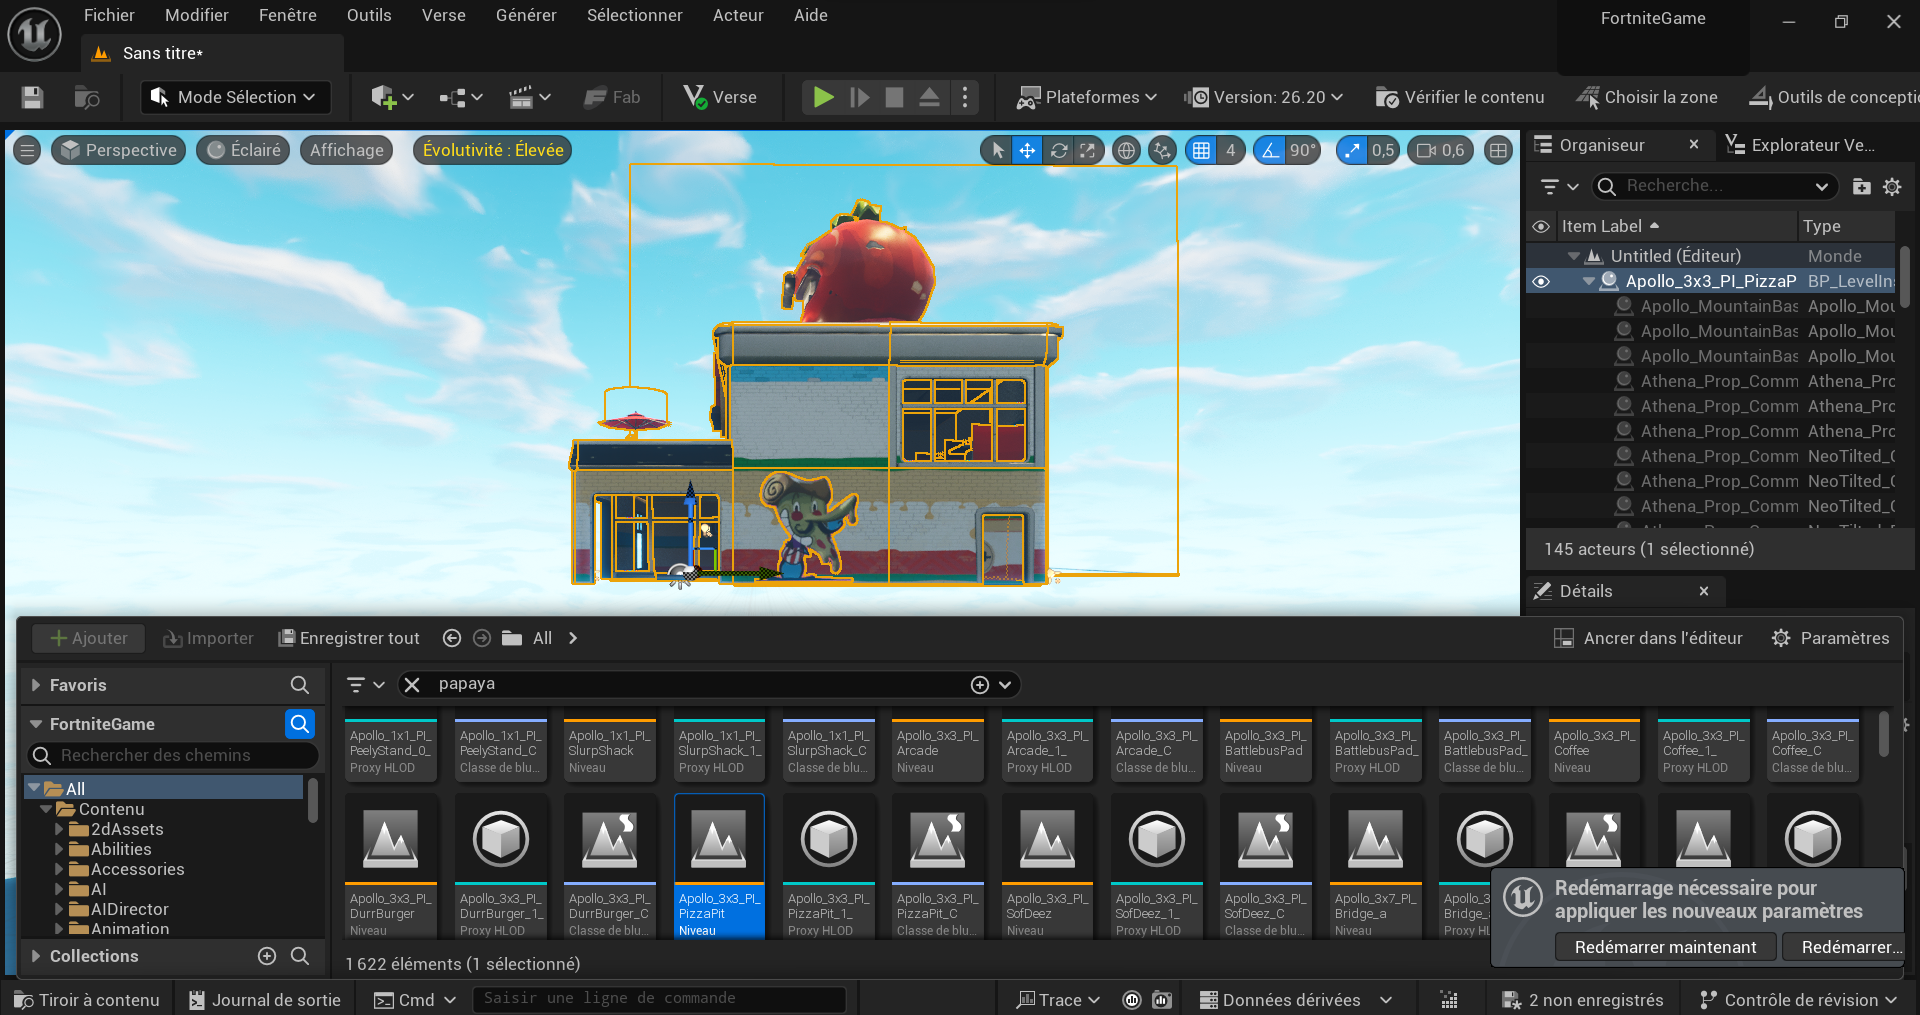Expand the 2dAssets folder in tree
Screen dimensions: 1920x1015
point(58,829)
